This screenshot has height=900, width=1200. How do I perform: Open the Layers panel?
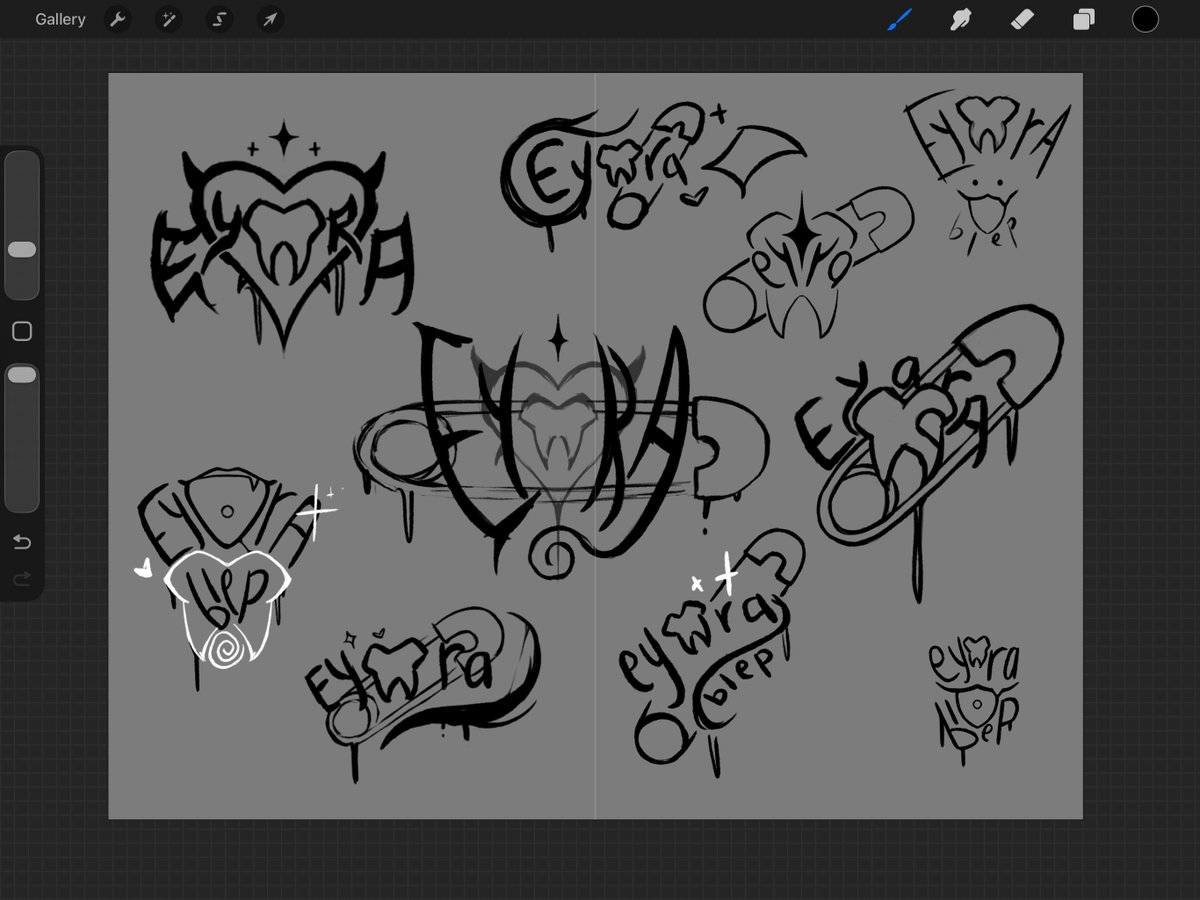tap(1084, 19)
